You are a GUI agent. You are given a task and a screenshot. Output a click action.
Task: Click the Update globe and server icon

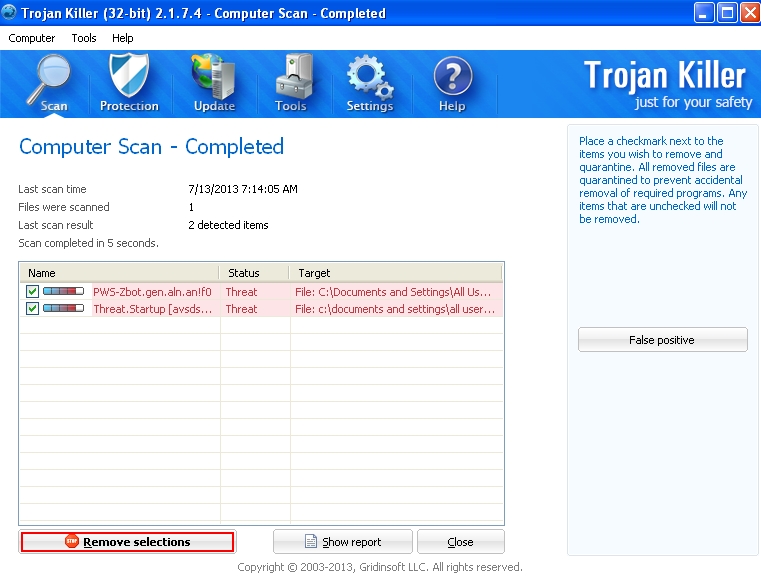214,84
